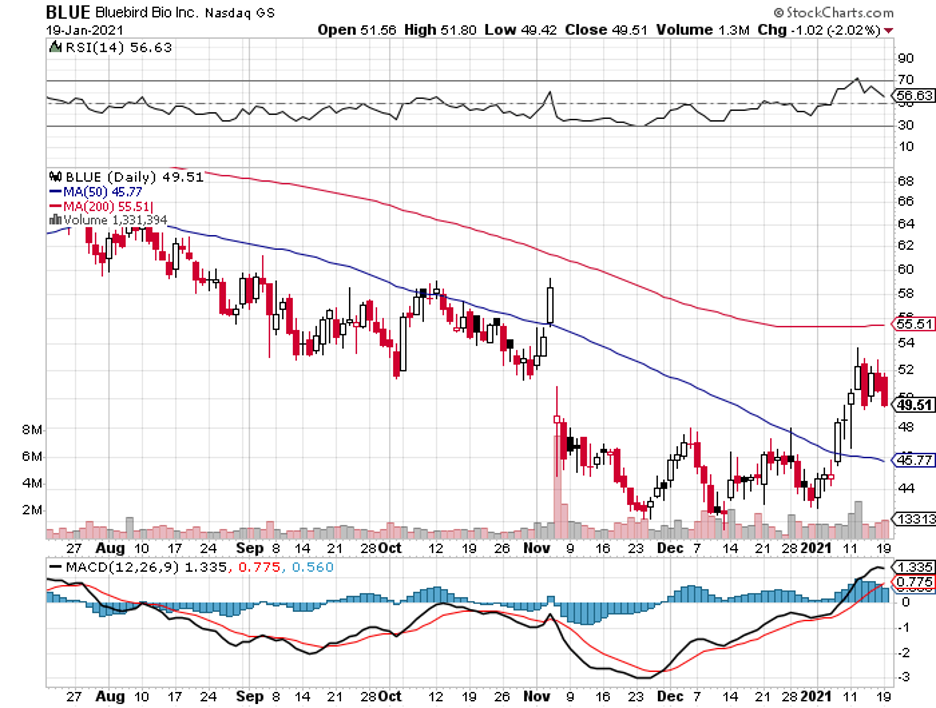Image resolution: width=936 pixels, height=708 pixels.
Task: Click the volume bars icon in legend
Action: click(x=54, y=219)
